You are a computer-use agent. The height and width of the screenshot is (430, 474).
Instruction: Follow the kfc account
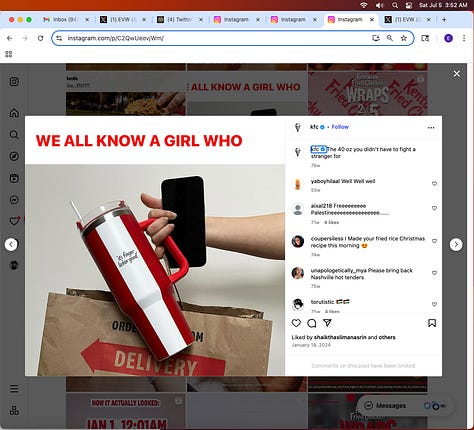(340, 127)
